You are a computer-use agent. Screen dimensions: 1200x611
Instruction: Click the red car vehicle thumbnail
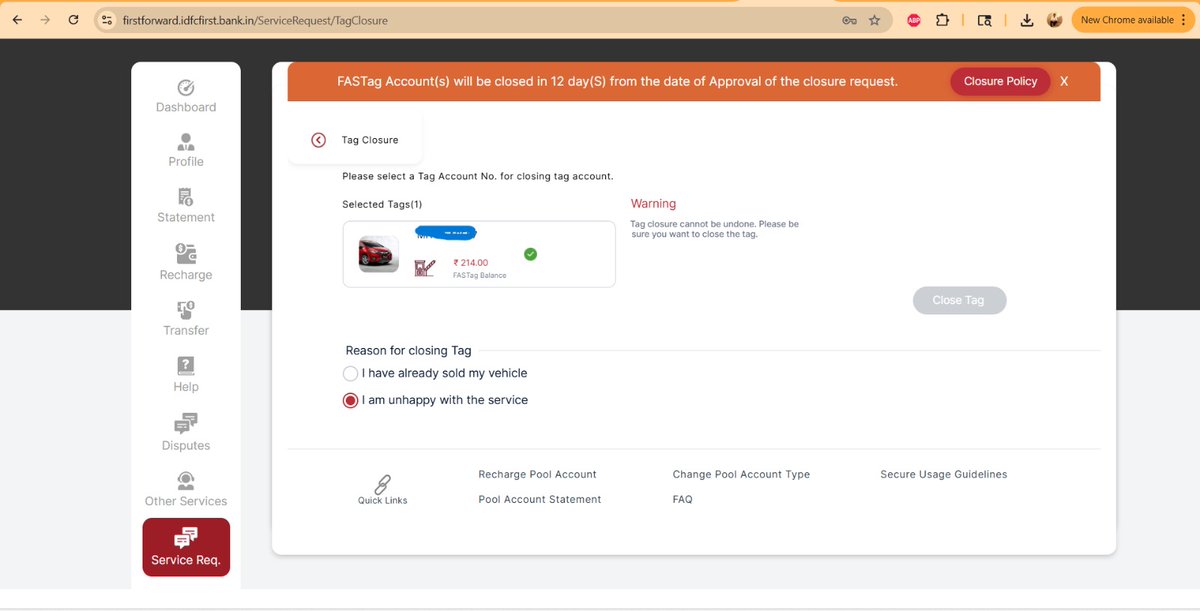tap(379, 254)
